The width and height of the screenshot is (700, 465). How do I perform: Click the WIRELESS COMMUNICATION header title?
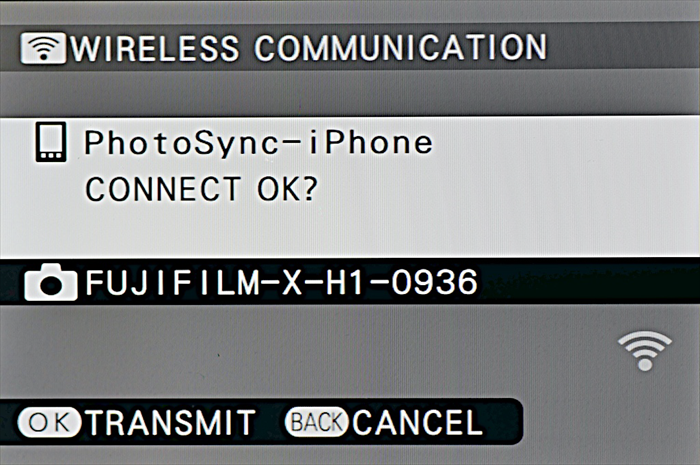[308, 48]
